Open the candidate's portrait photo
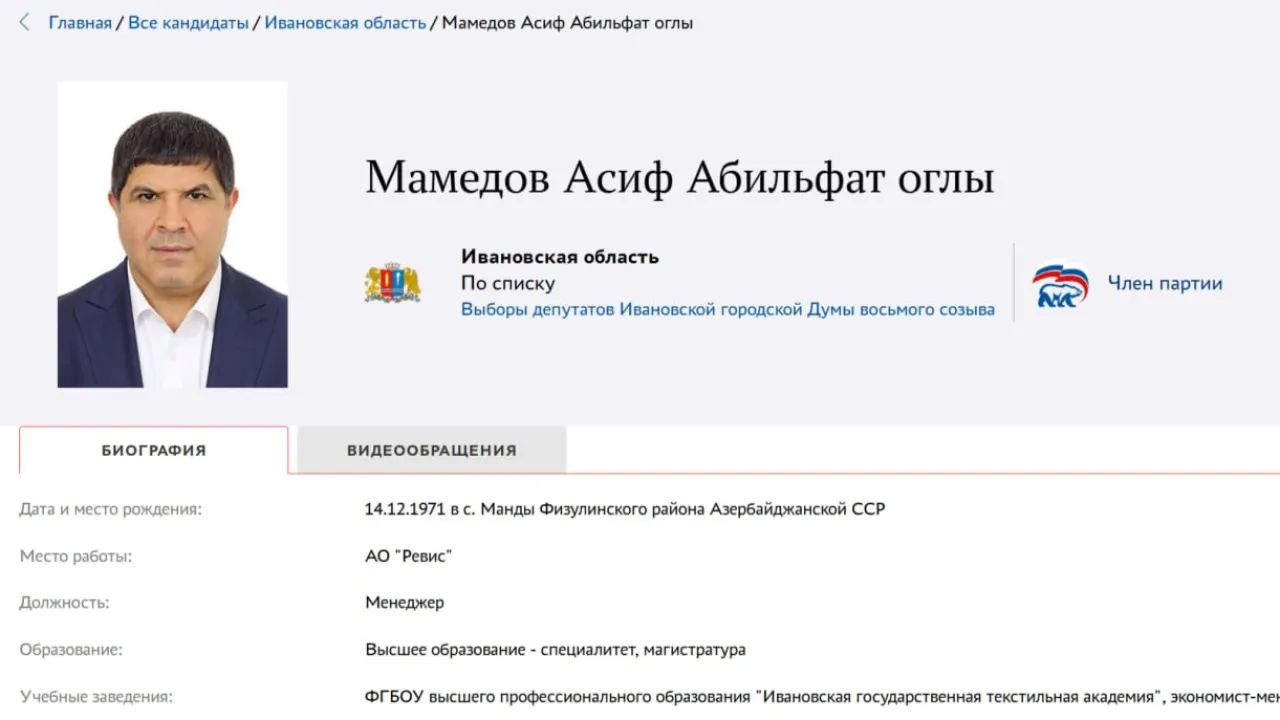This screenshot has width=1280, height=720. [172, 235]
